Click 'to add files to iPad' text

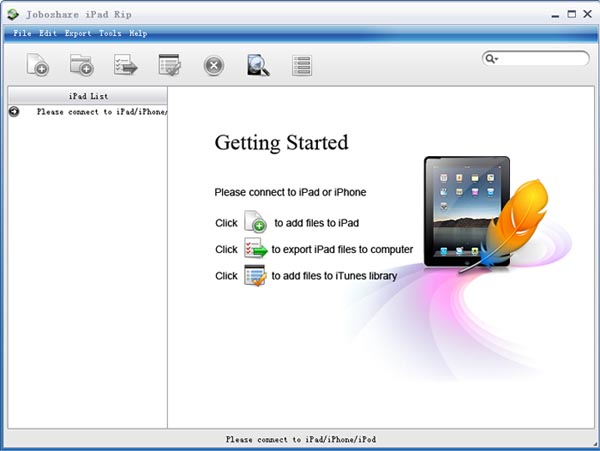316,223
